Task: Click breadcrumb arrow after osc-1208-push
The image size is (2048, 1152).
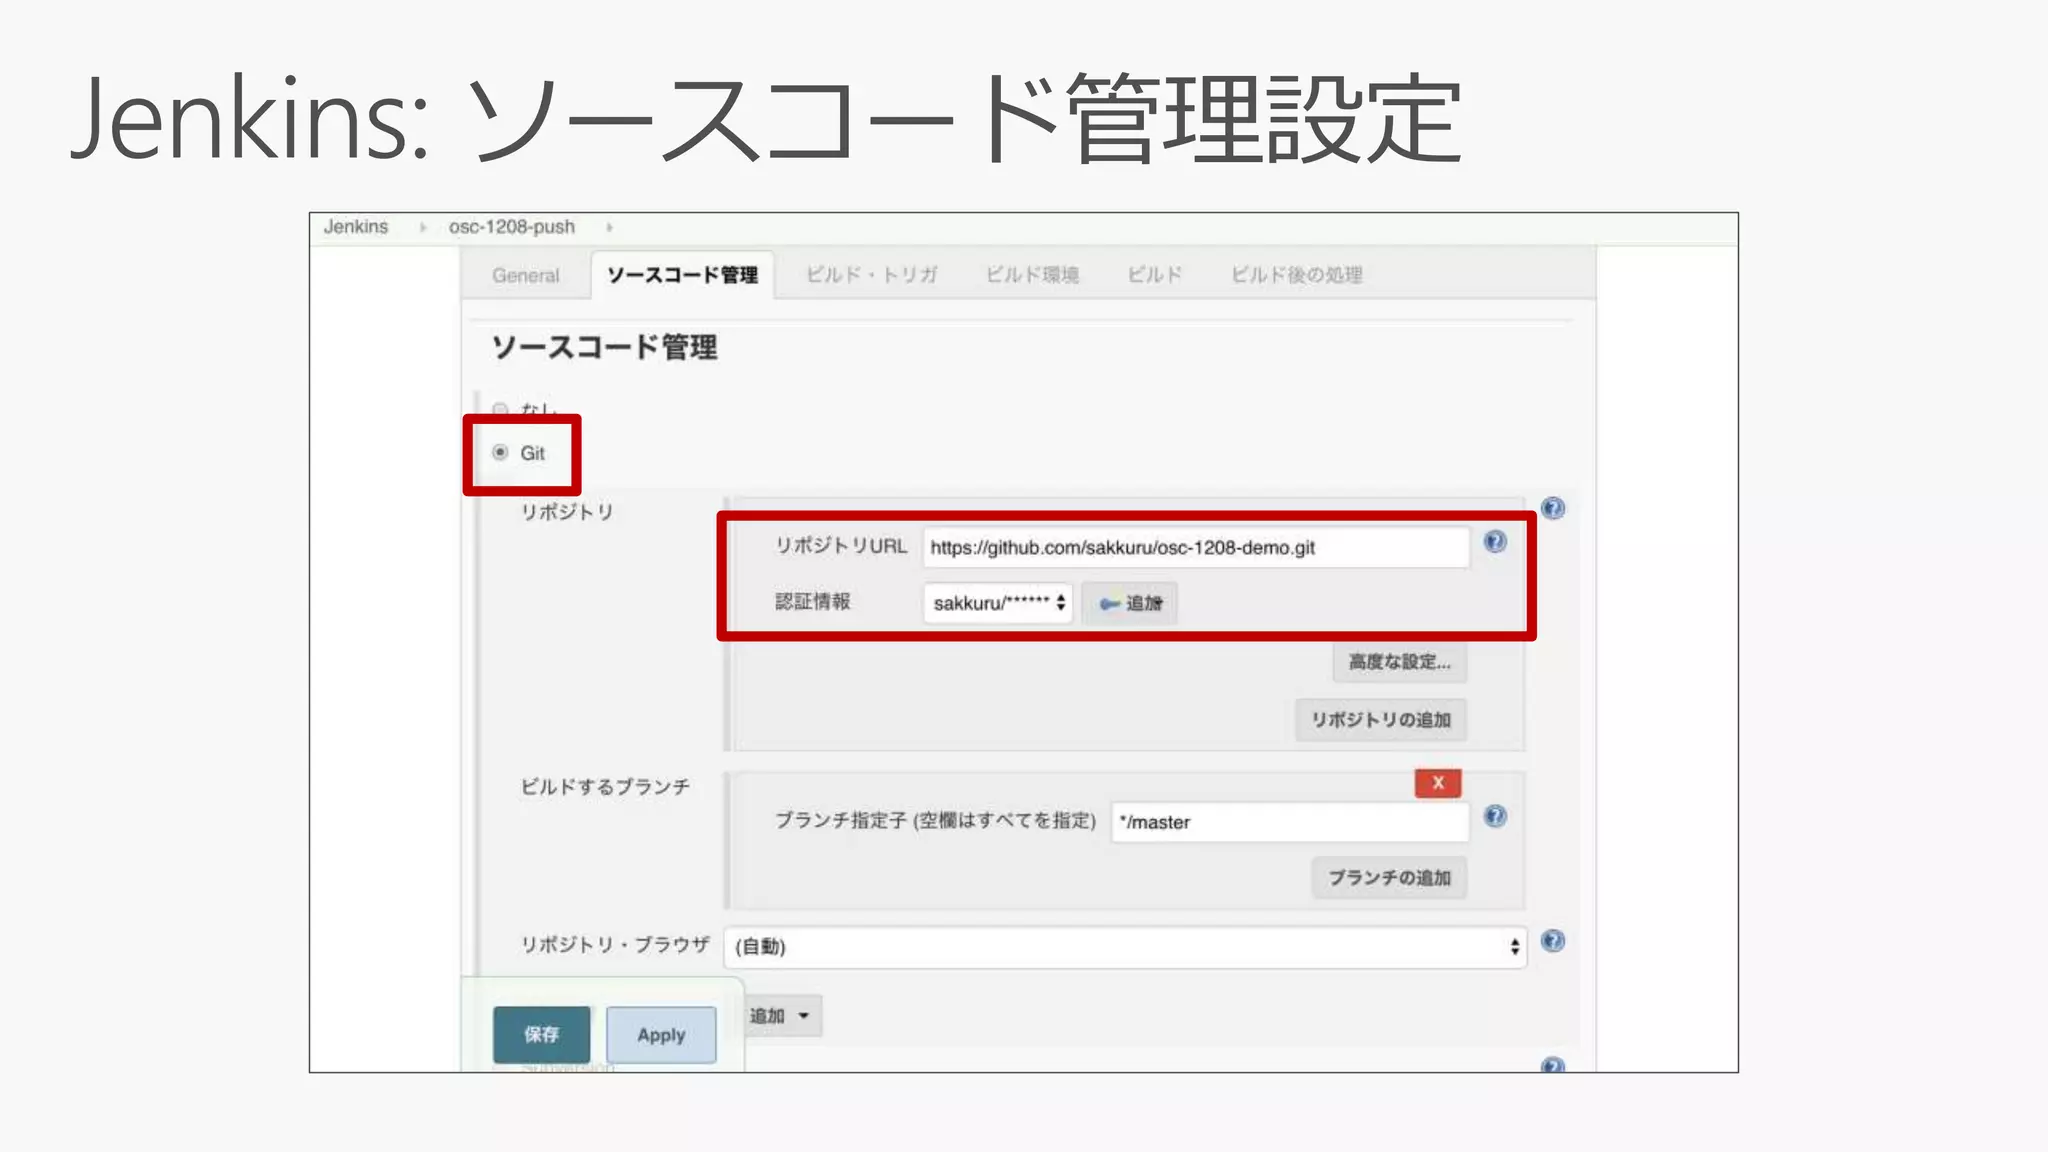Action: pos(609,228)
